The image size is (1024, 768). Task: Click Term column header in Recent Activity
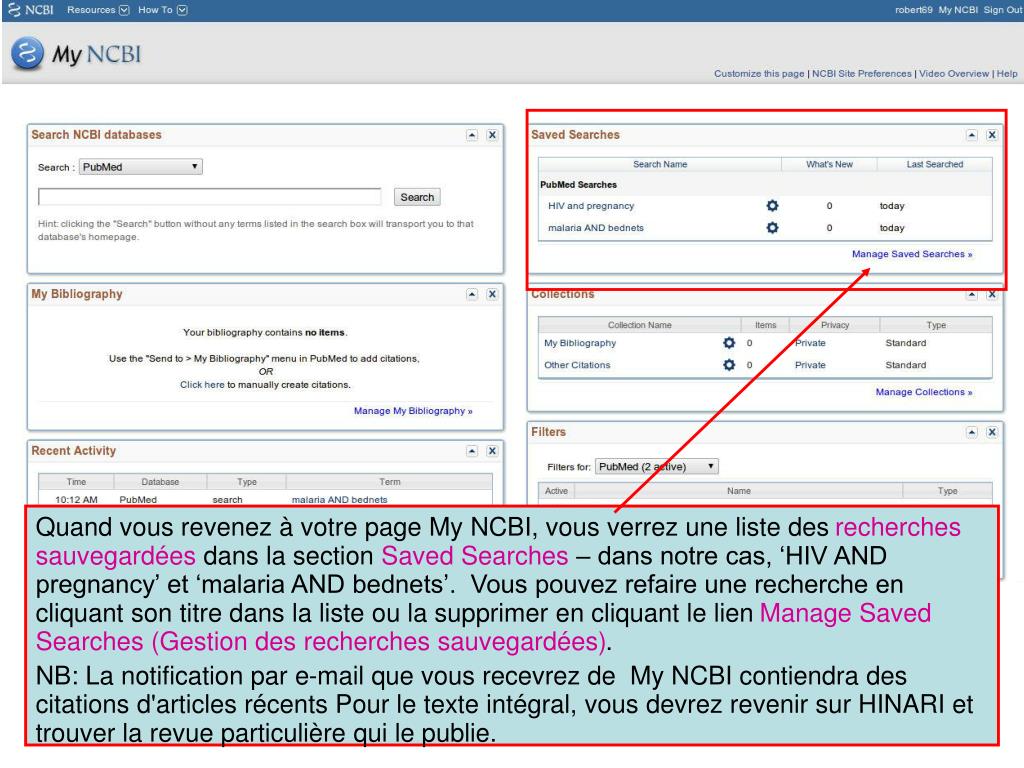pos(389,482)
